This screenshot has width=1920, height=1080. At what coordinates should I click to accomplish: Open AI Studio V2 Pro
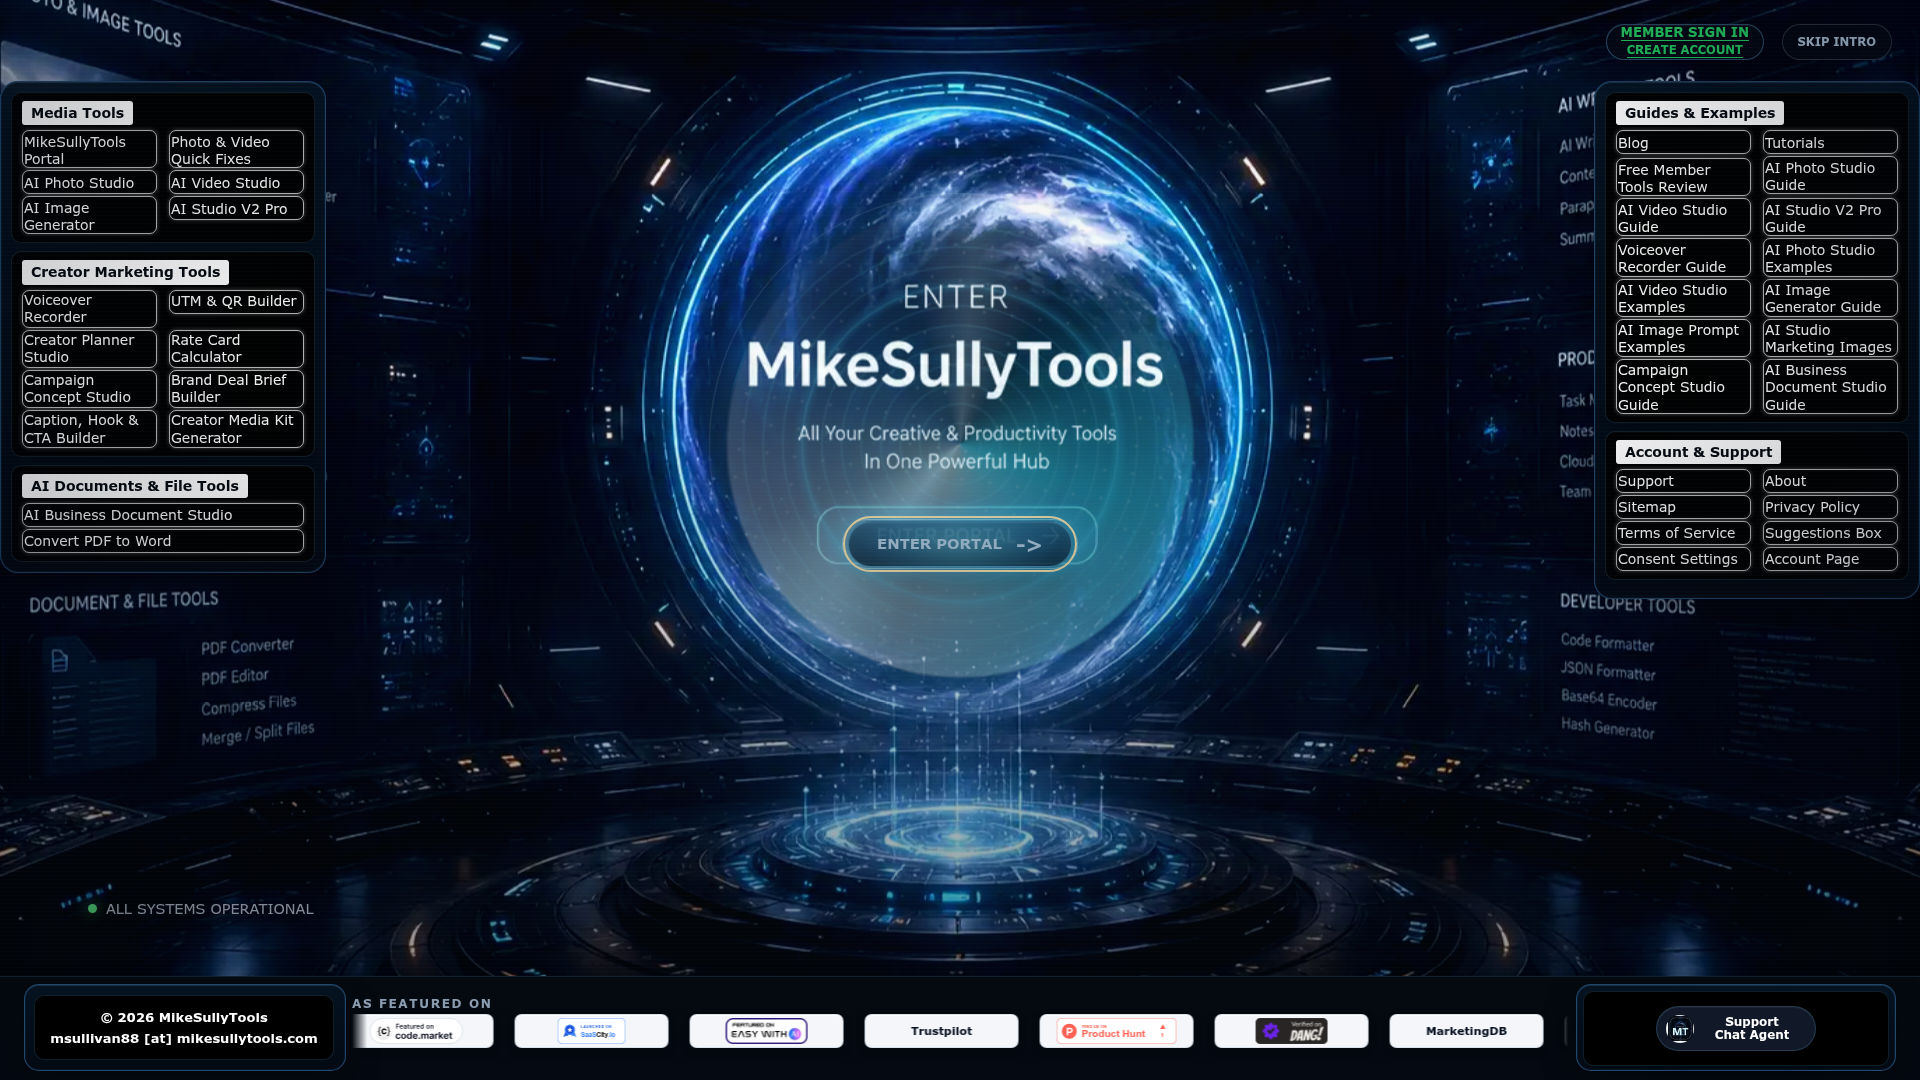[236, 209]
